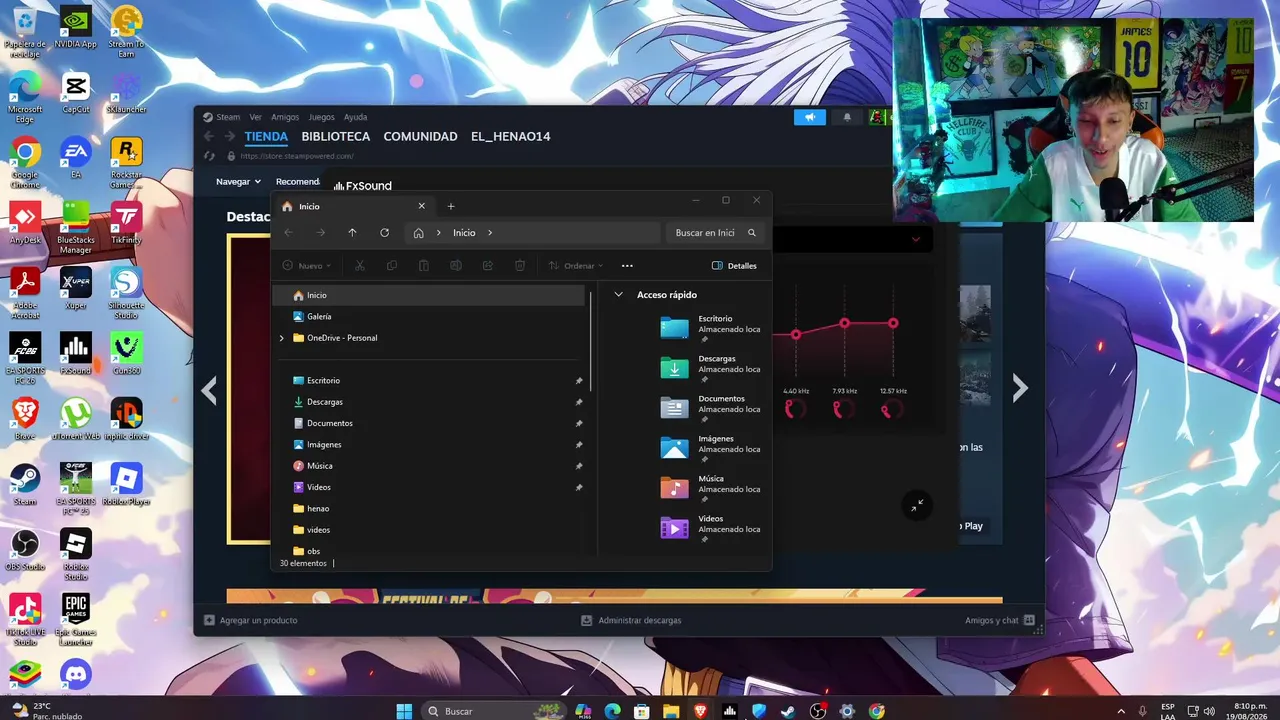Open Administrar descargas in Steam
This screenshot has height=720, width=1280.
631,620
